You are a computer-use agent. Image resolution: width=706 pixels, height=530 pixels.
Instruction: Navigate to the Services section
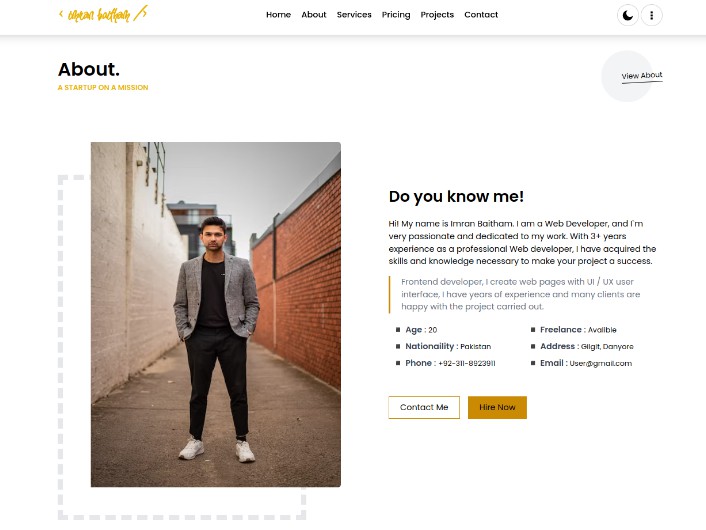coord(354,15)
